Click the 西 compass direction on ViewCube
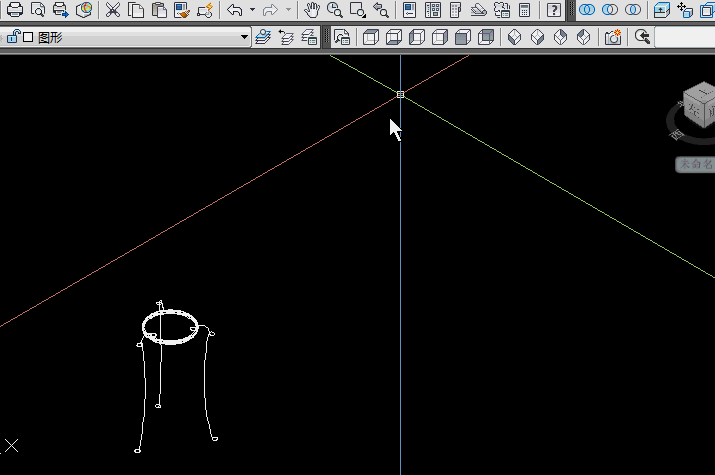This screenshot has height=475, width=715. pyautogui.click(x=677, y=133)
